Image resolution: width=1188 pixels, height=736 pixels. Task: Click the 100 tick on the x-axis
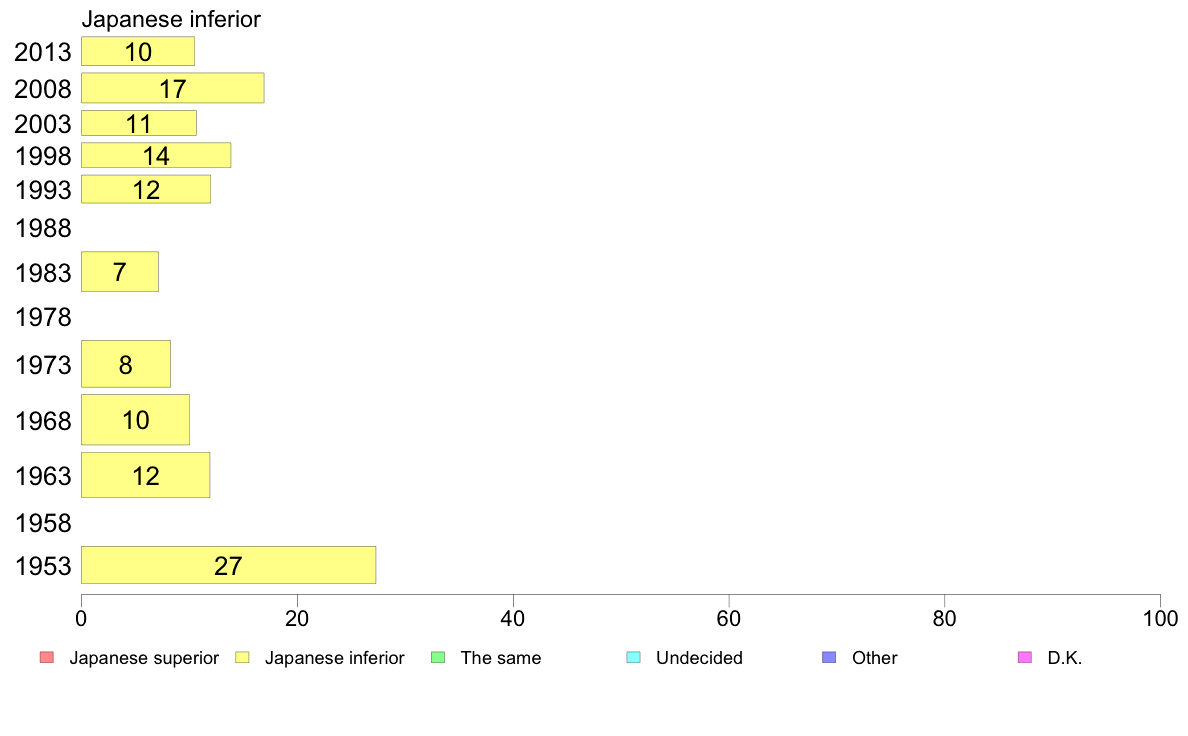(1160, 619)
